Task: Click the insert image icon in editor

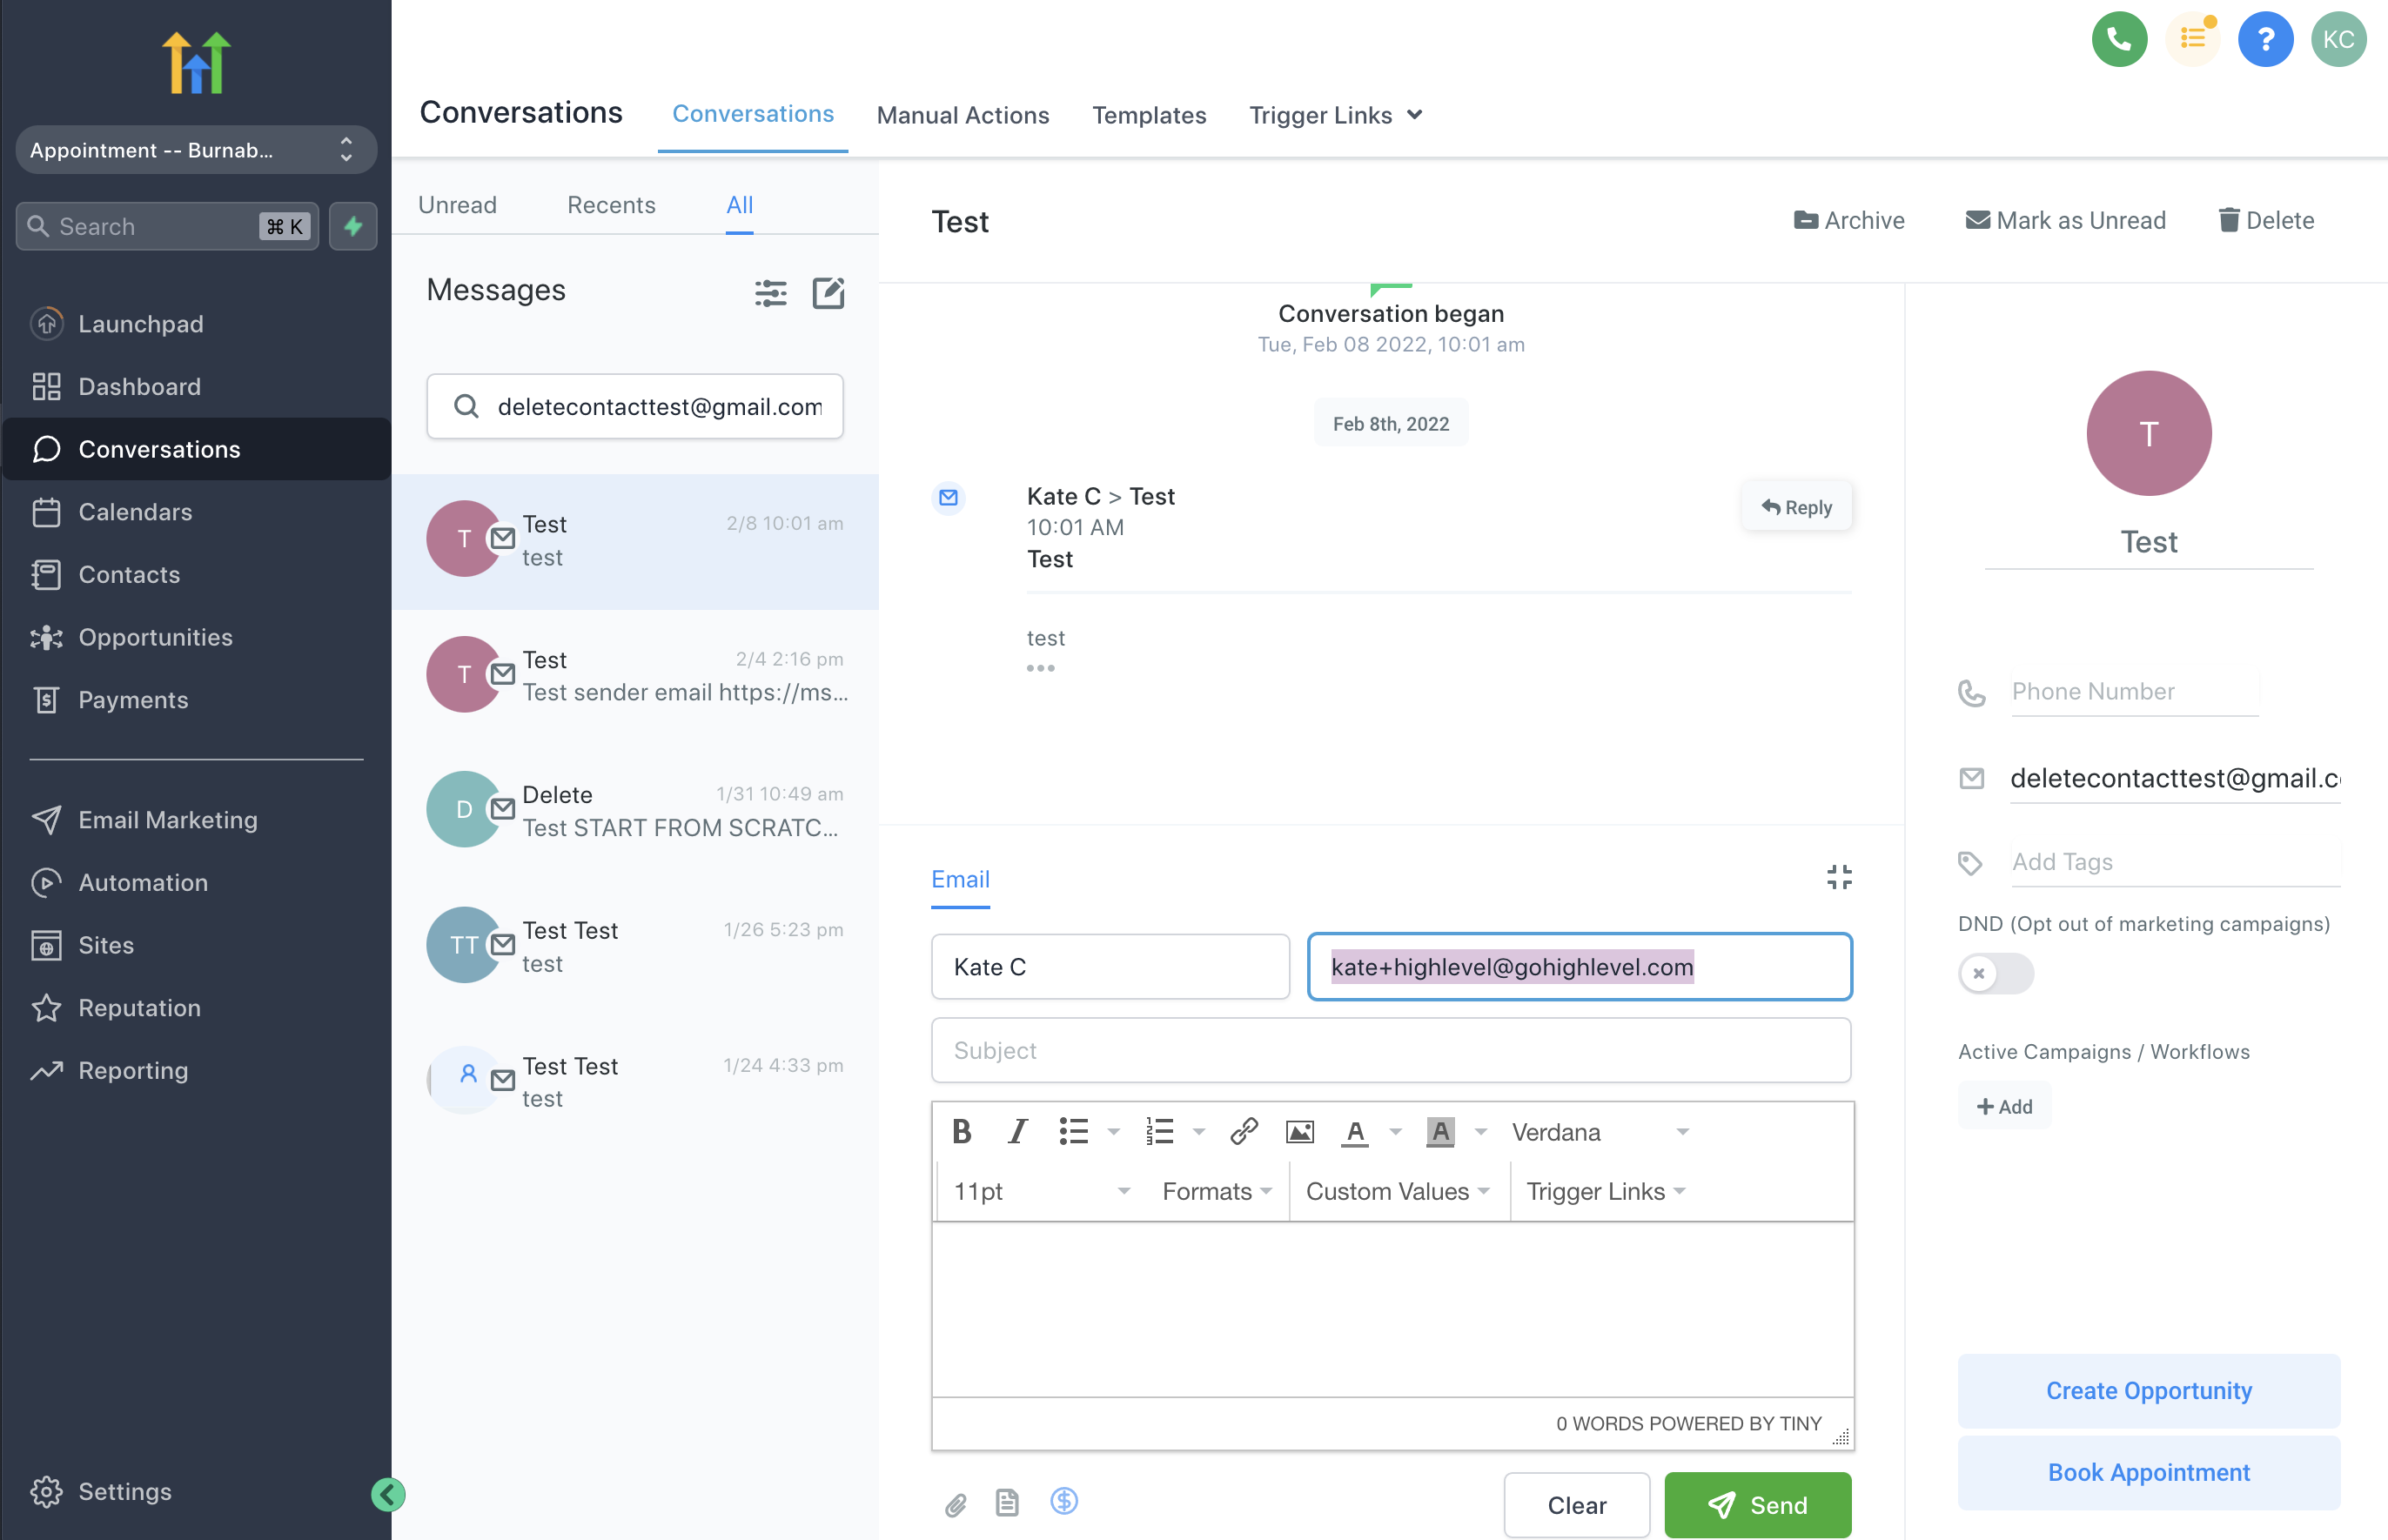Action: 1299,1132
